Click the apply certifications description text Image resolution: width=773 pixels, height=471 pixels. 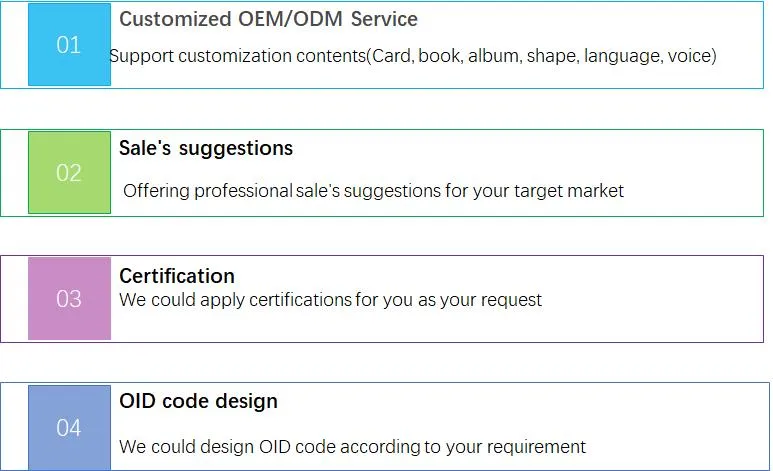pyautogui.click(x=330, y=299)
